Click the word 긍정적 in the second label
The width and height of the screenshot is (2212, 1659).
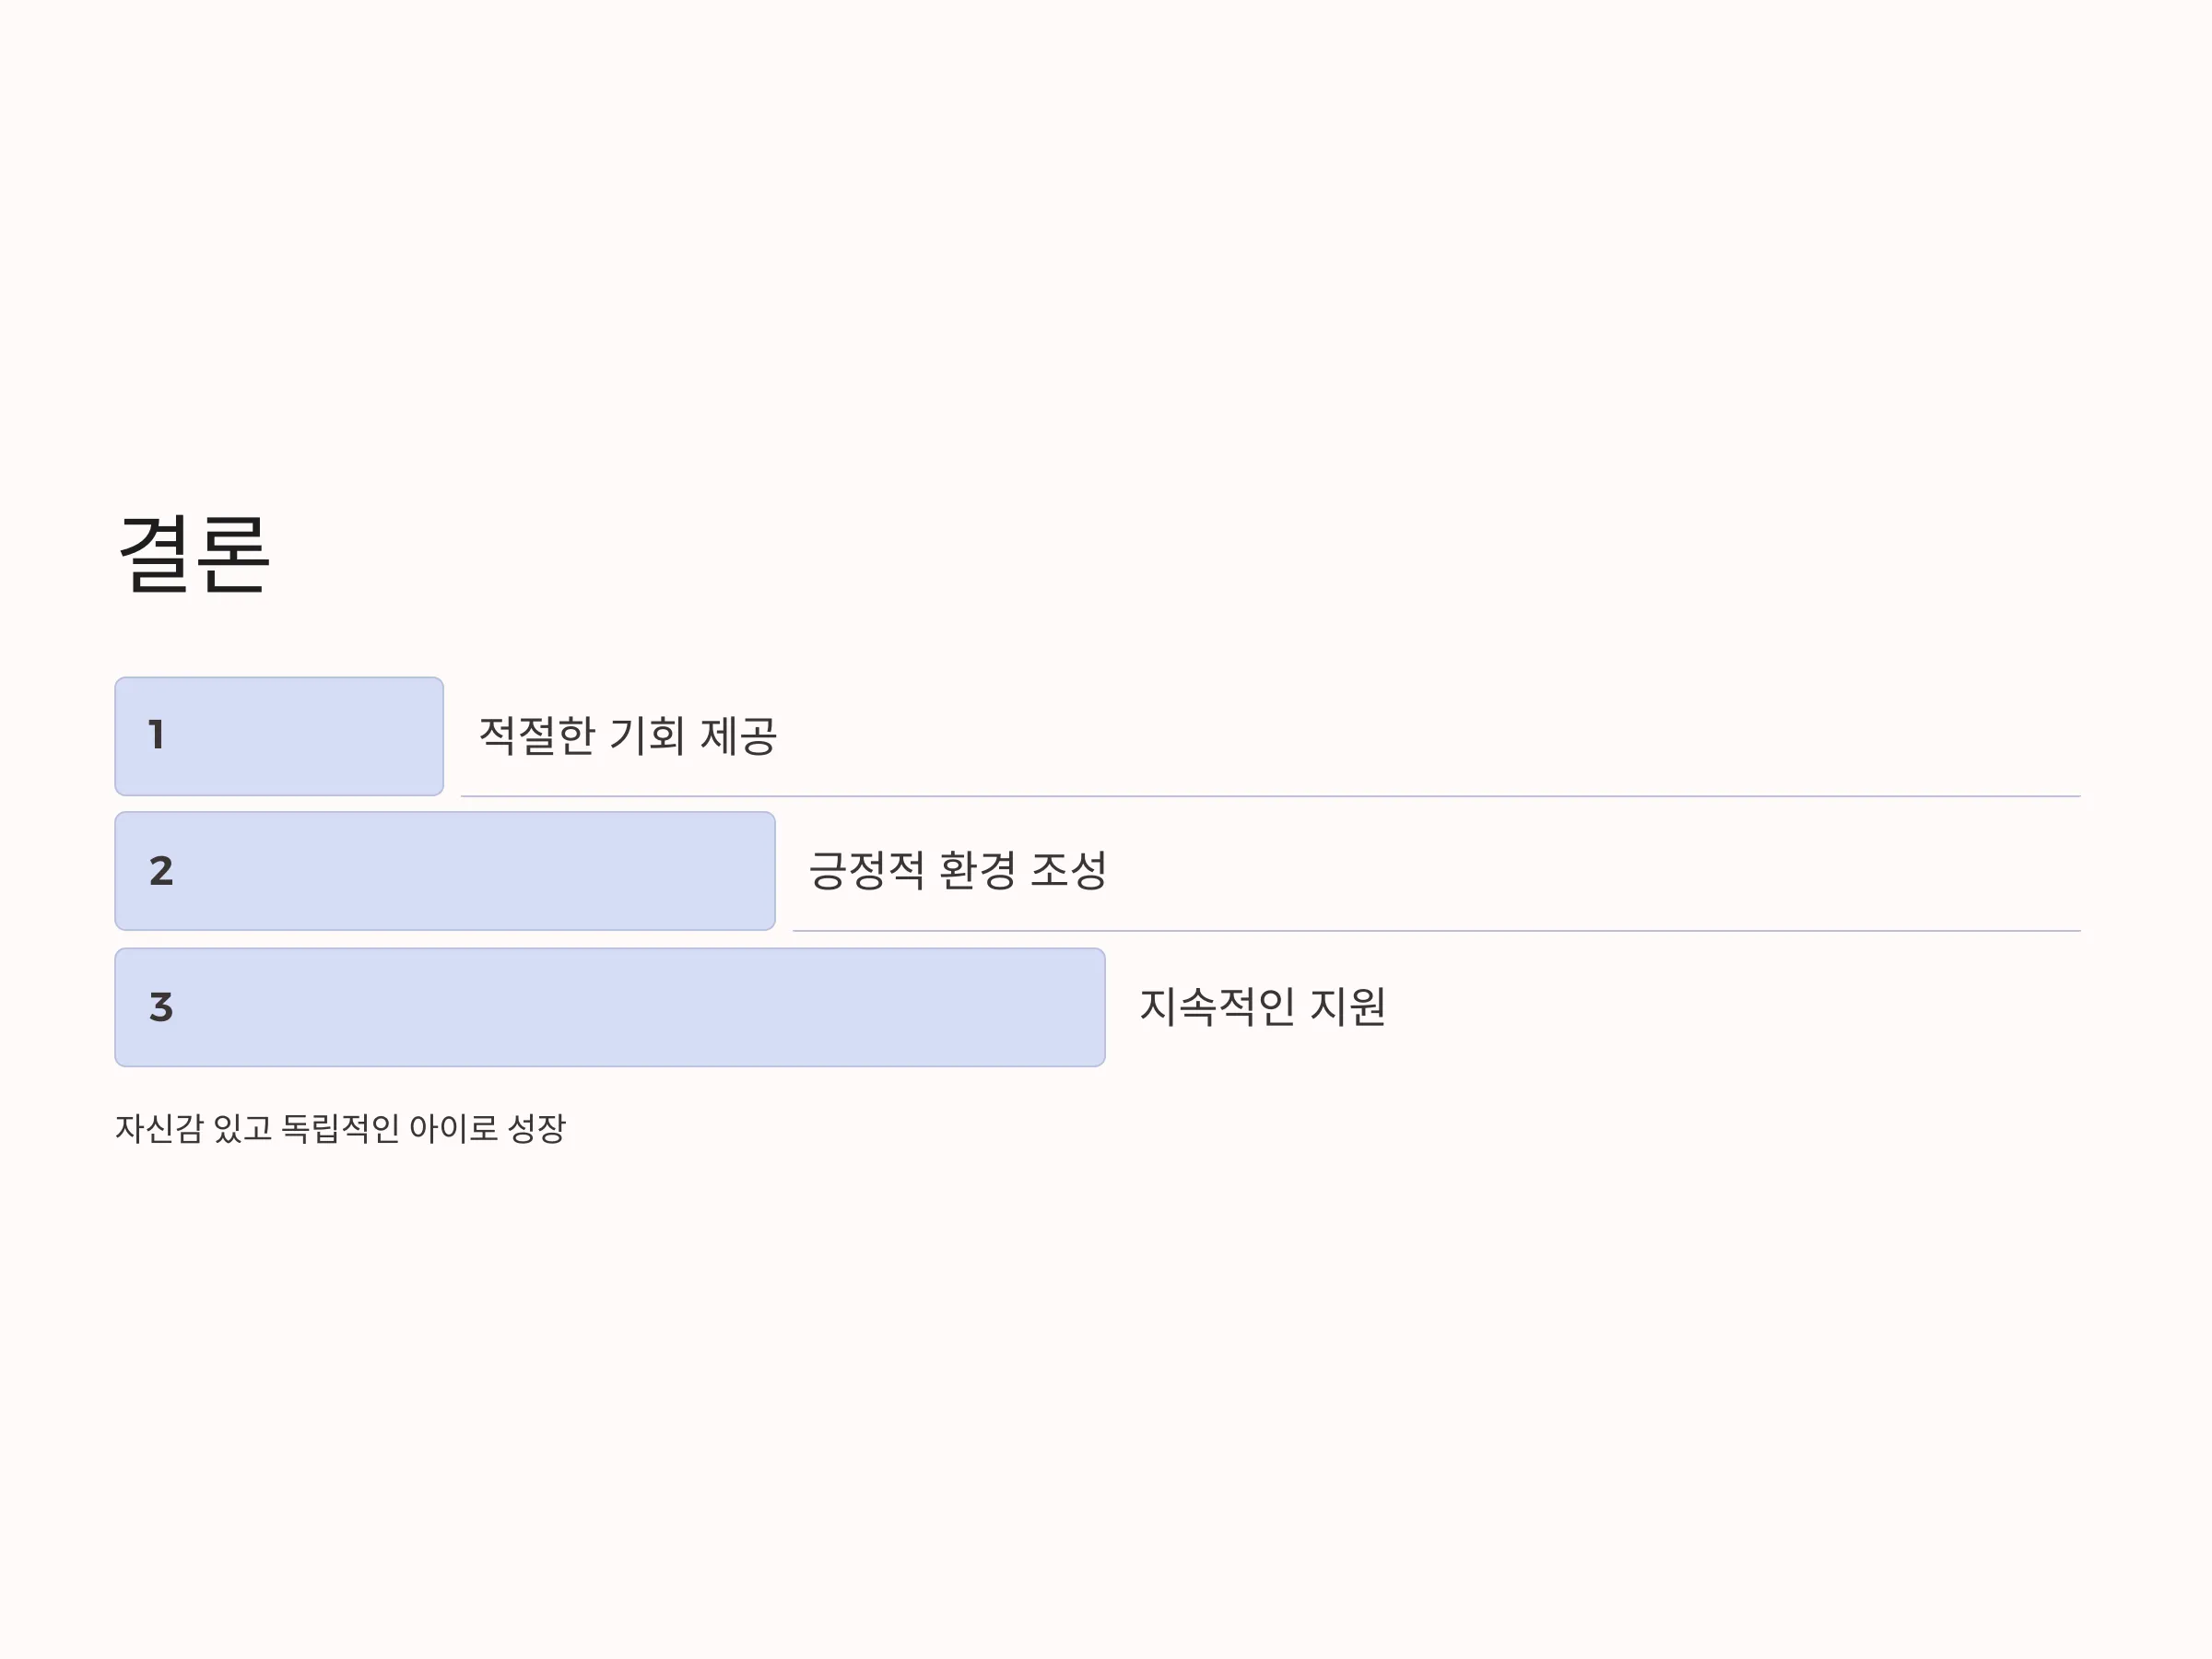(x=866, y=871)
